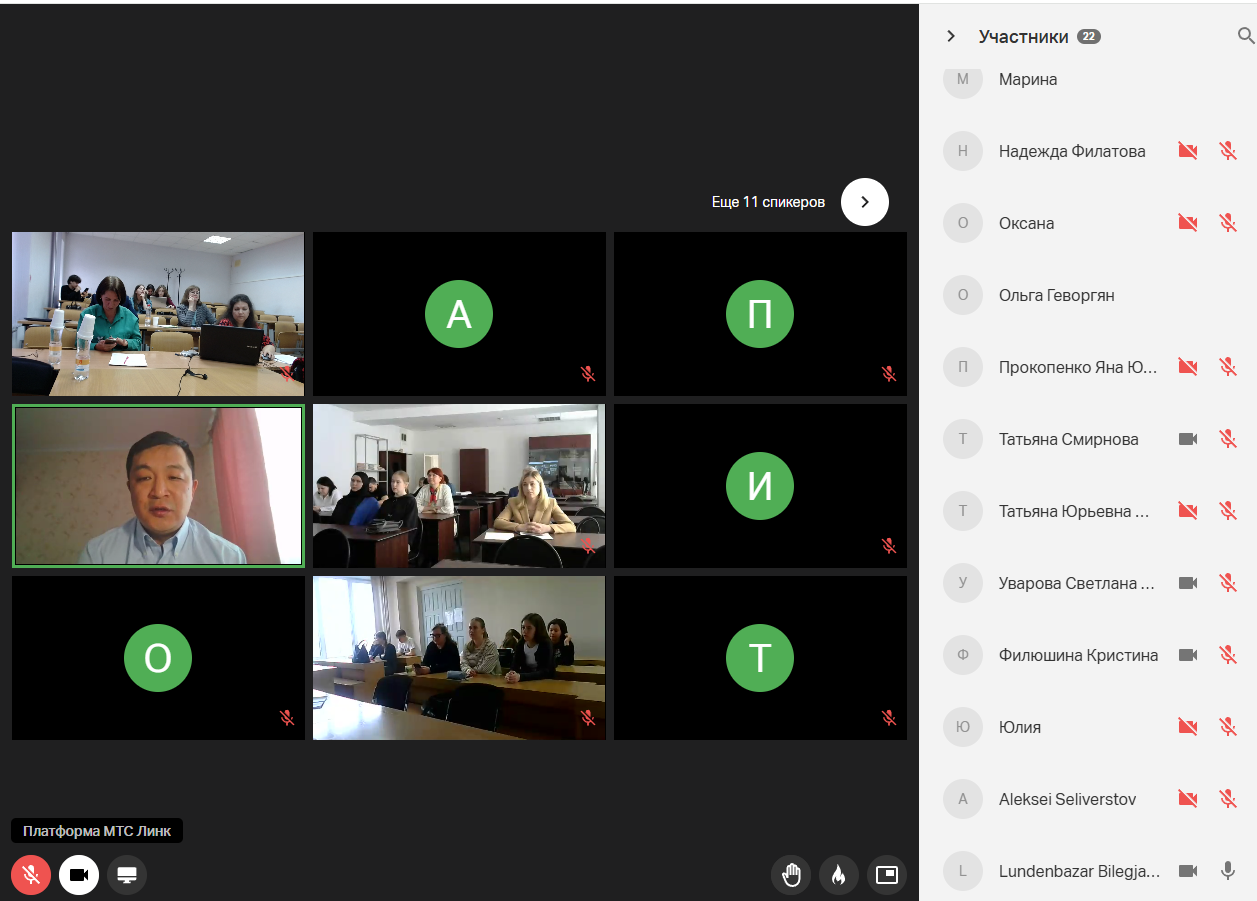Select the video tile with the green Т avatar
Image resolution: width=1257 pixels, height=901 pixels.
click(x=760, y=658)
